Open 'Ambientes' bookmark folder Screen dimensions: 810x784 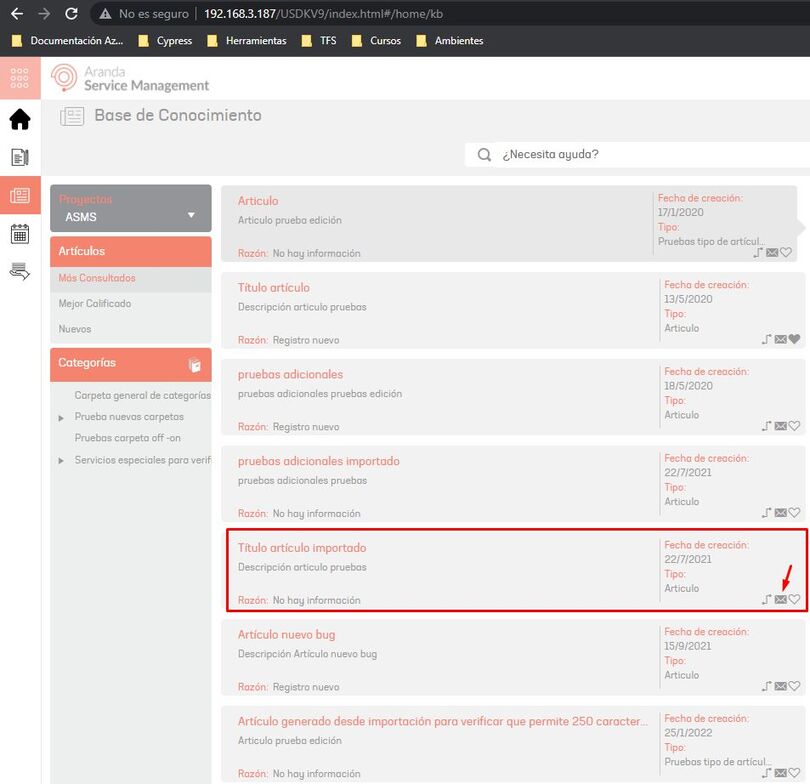450,41
